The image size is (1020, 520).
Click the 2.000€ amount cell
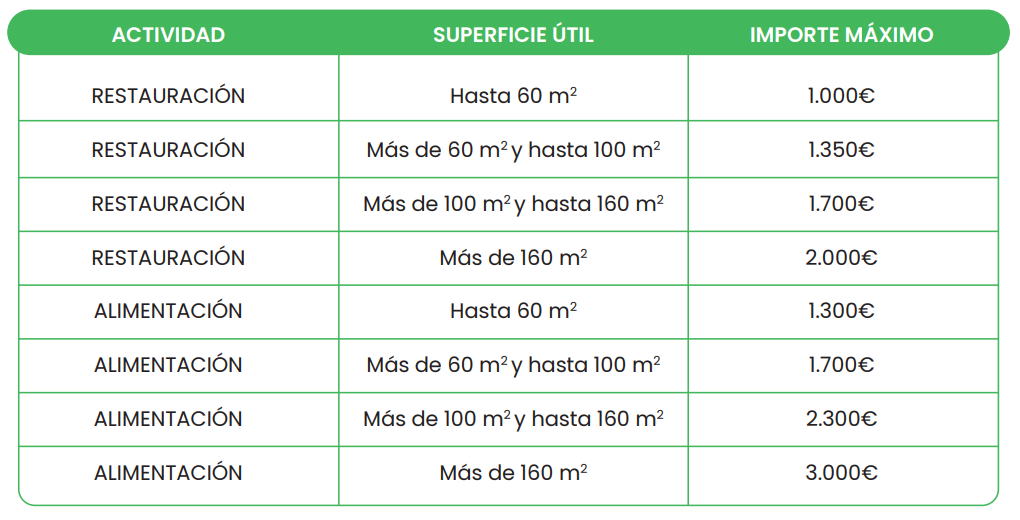click(842, 258)
